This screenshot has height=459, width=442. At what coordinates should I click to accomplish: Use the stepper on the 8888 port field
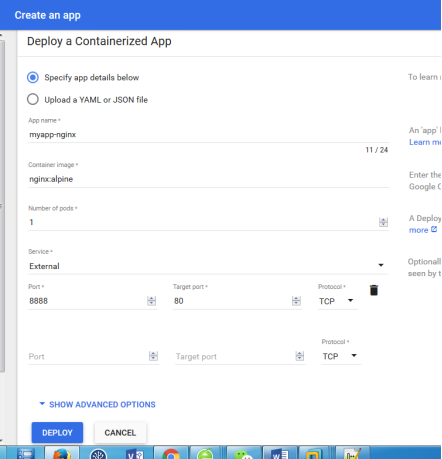click(152, 301)
